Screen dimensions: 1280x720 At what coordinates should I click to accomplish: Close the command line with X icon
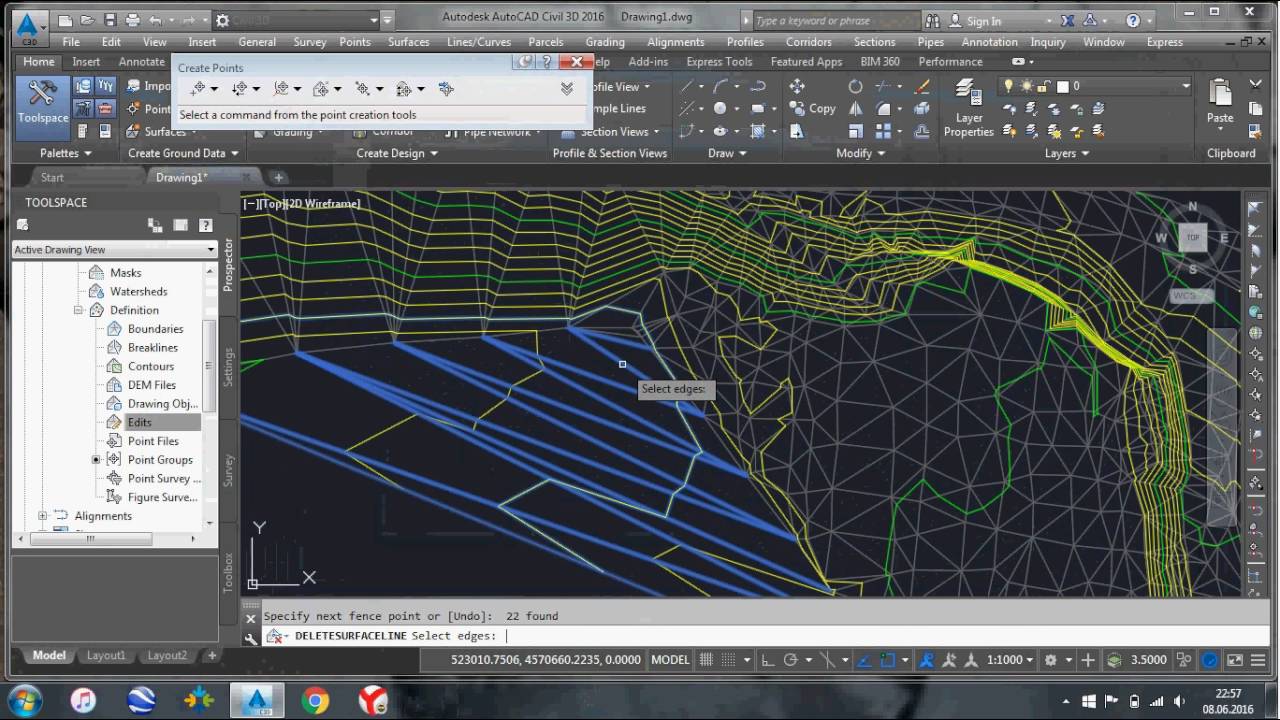(x=250, y=618)
